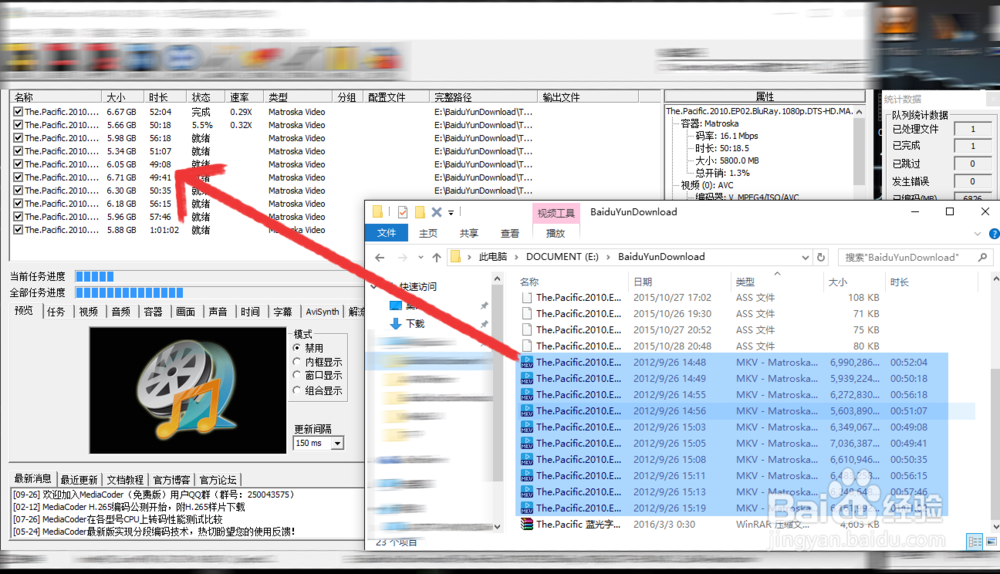Image resolution: width=1000 pixels, height=574 pixels.
Task: Toggle the checkbox of the 5.34 GB item
Action: pyautogui.click(x=18, y=151)
